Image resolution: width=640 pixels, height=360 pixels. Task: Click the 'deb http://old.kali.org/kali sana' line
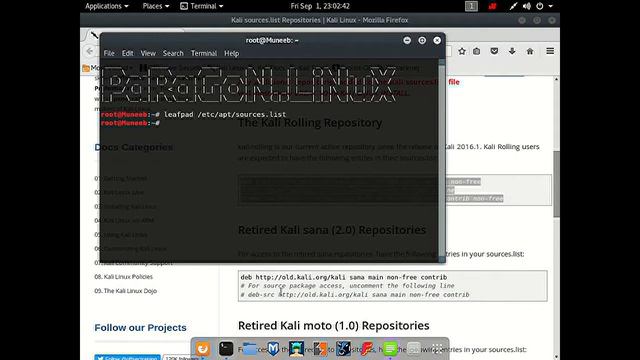pos(344,277)
